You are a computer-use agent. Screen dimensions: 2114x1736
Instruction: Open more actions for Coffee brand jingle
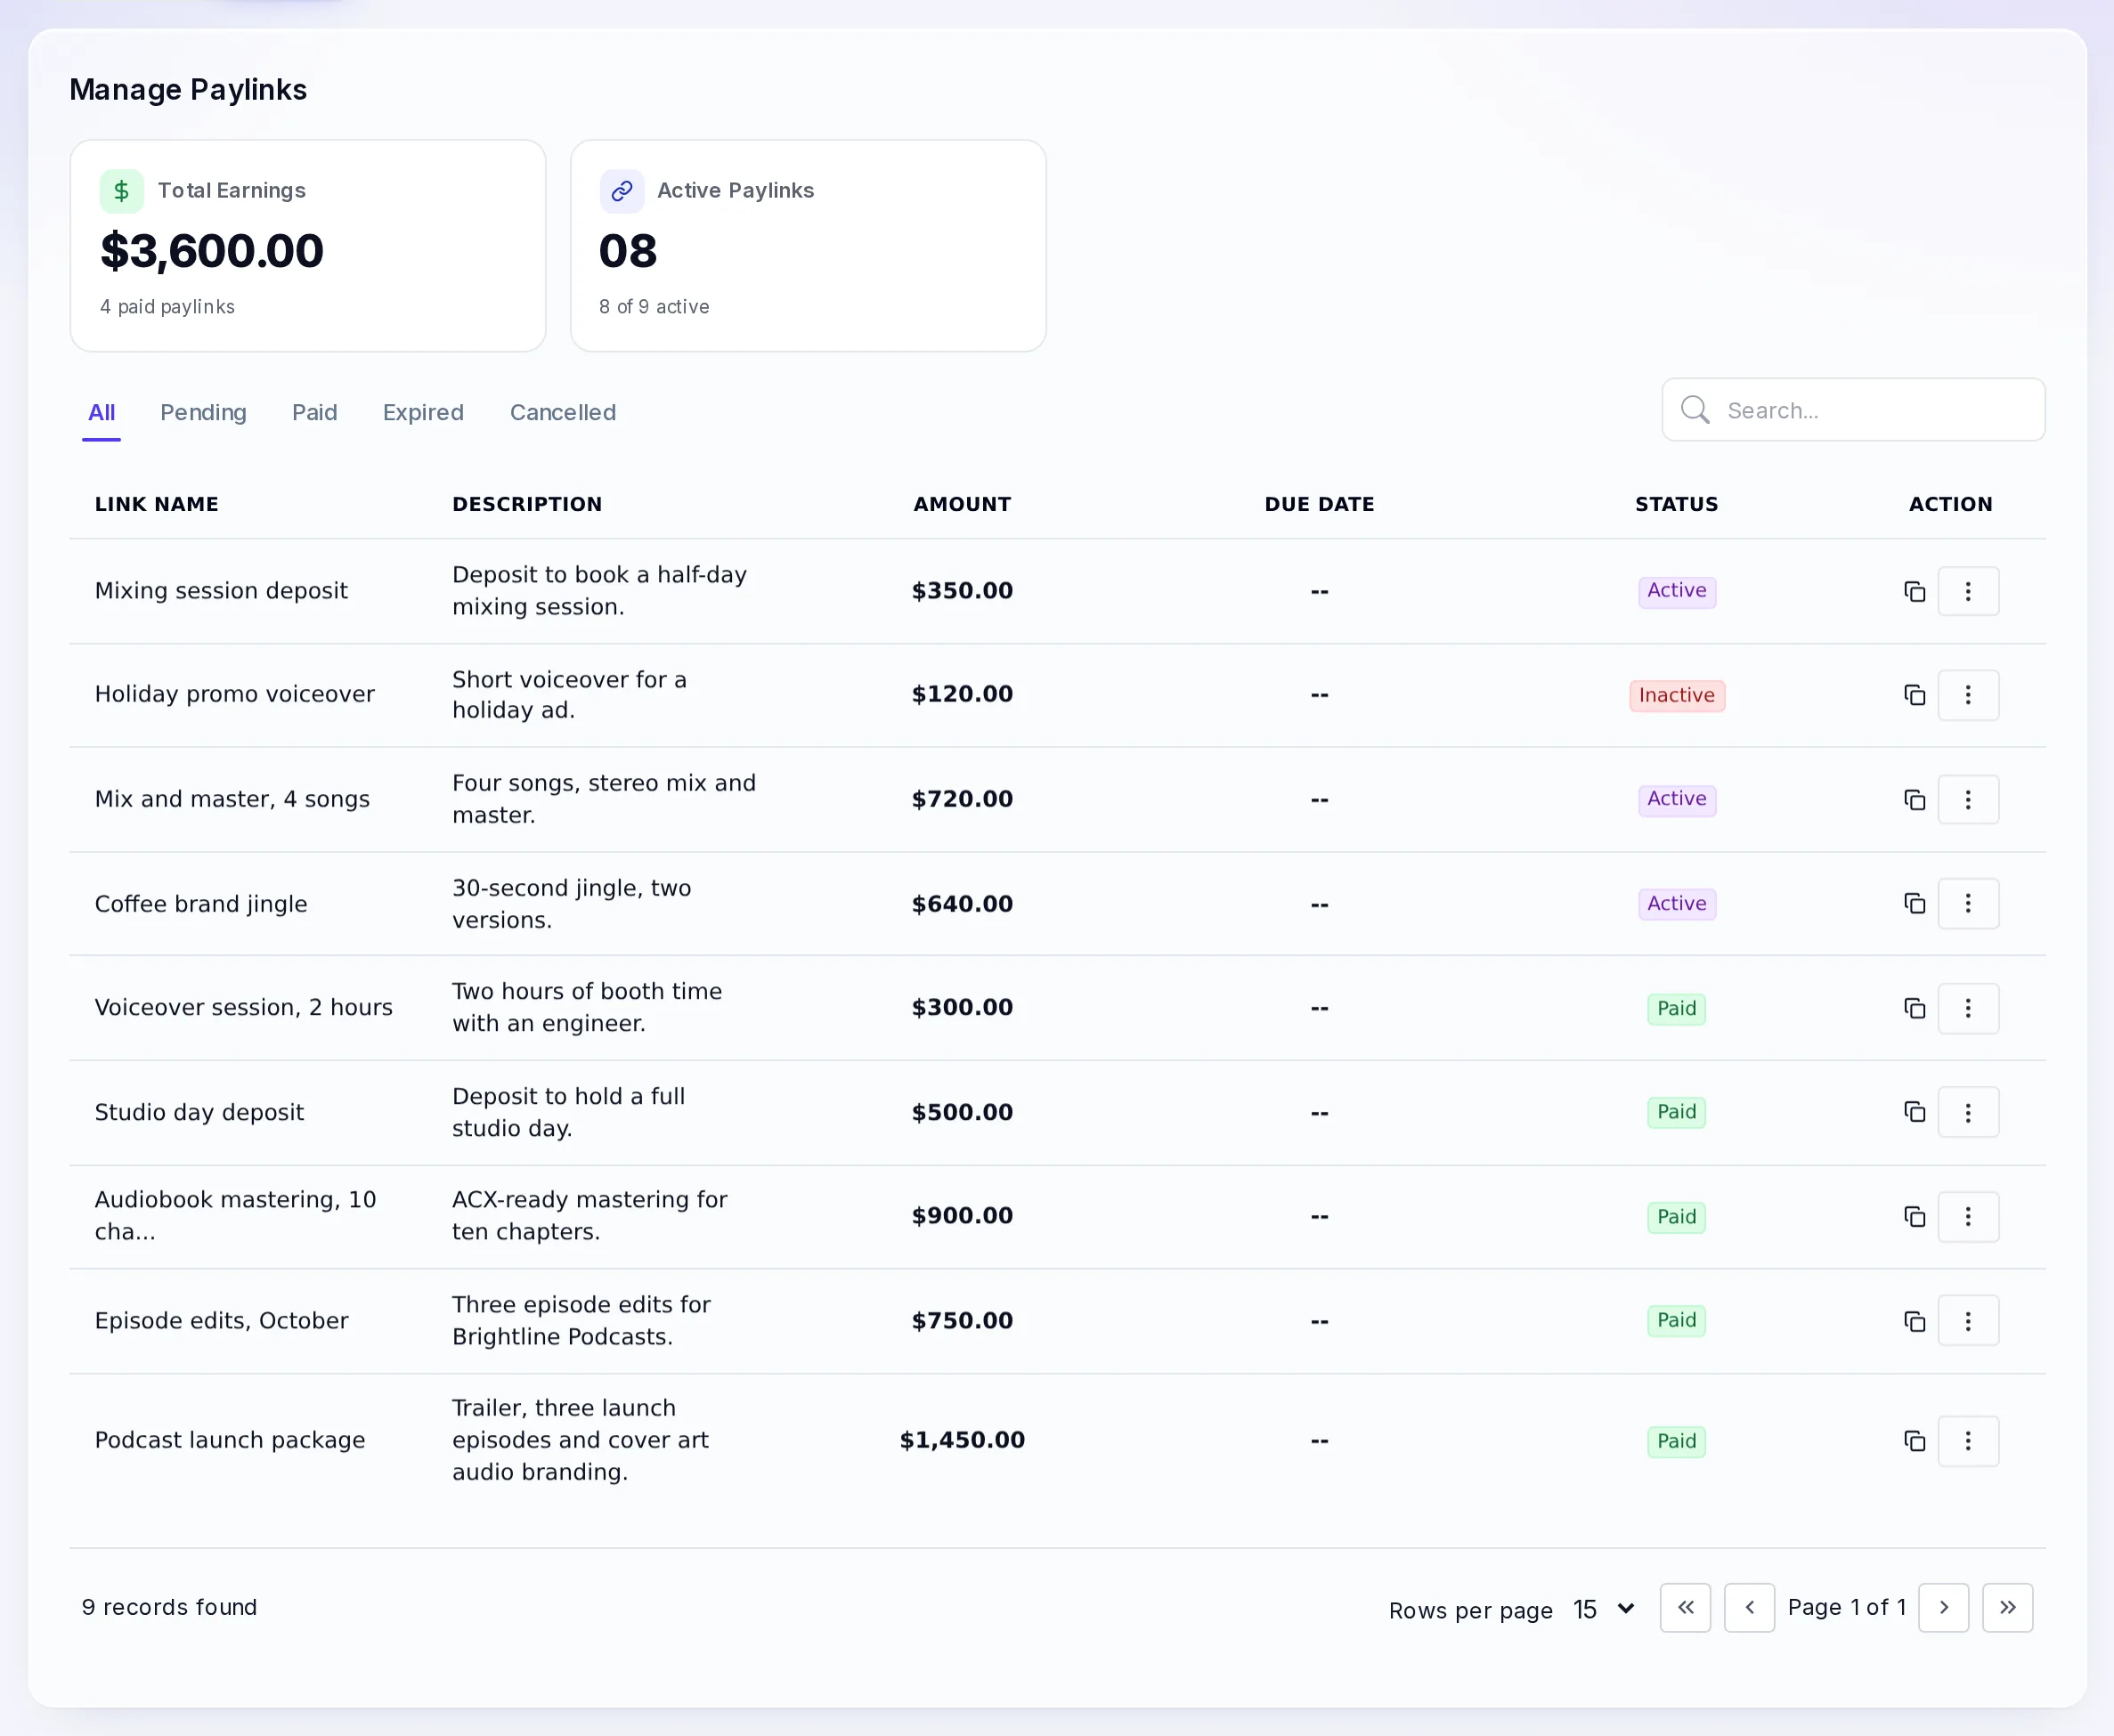[1968, 904]
